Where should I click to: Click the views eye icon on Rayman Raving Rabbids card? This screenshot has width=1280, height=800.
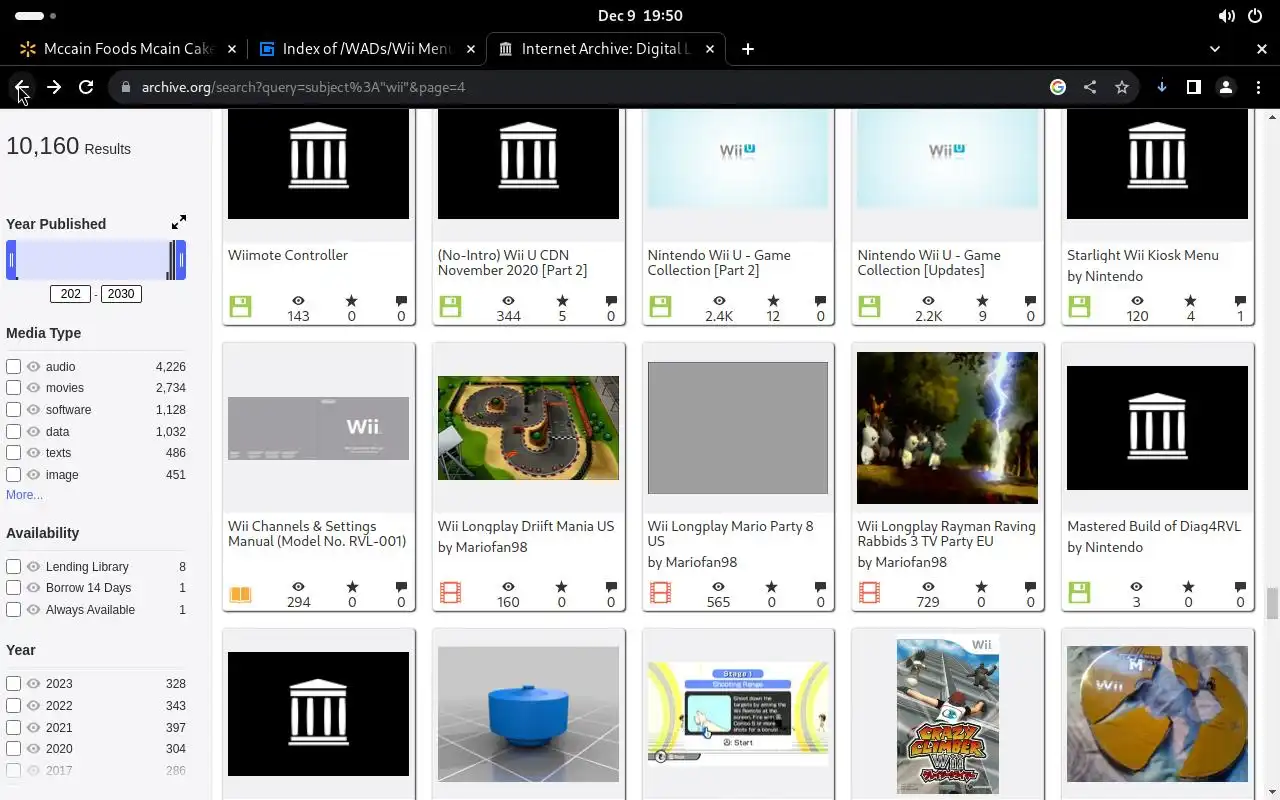pos(928,587)
